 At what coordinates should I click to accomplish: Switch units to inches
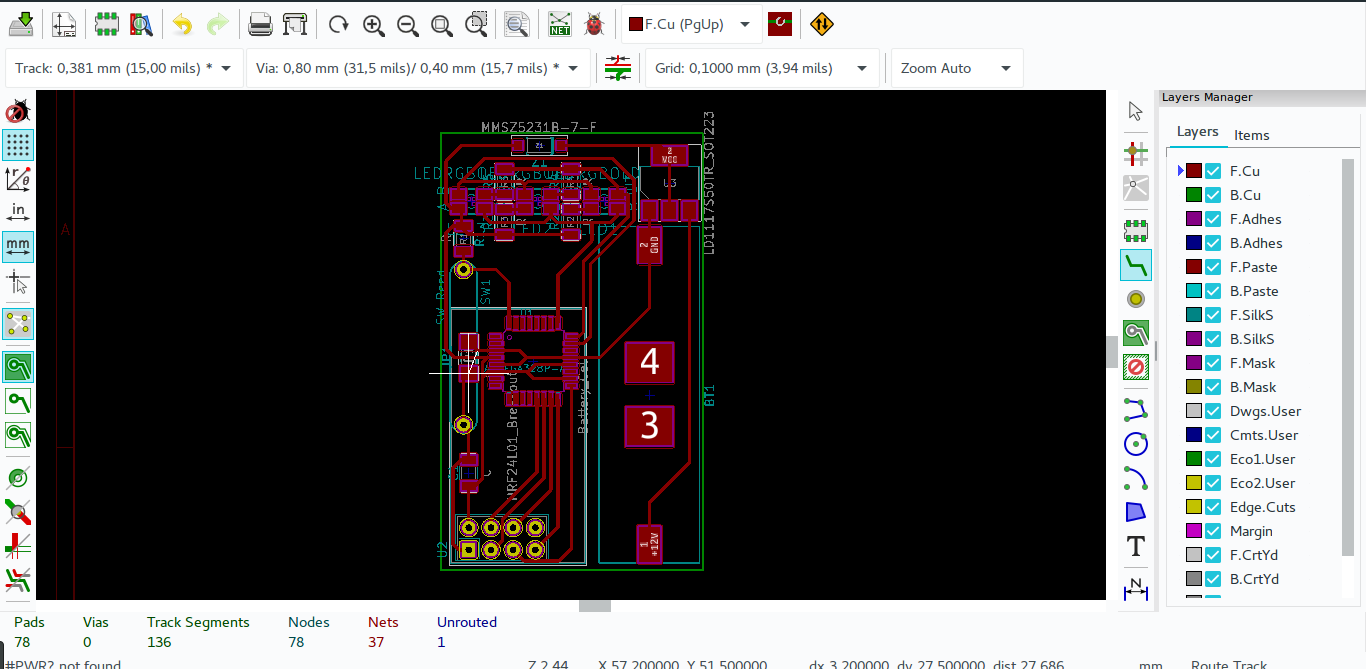click(18, 212)
